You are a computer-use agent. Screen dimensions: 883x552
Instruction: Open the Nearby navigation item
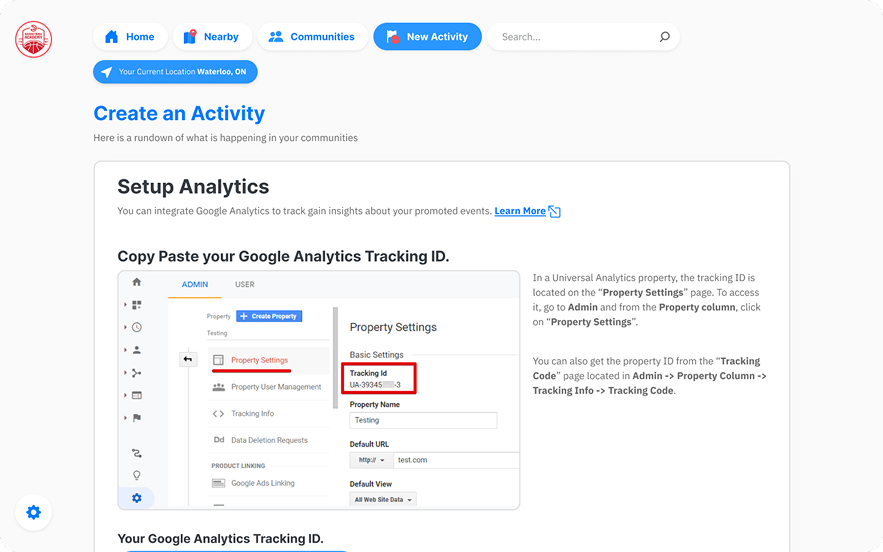[x=211, y=37]
